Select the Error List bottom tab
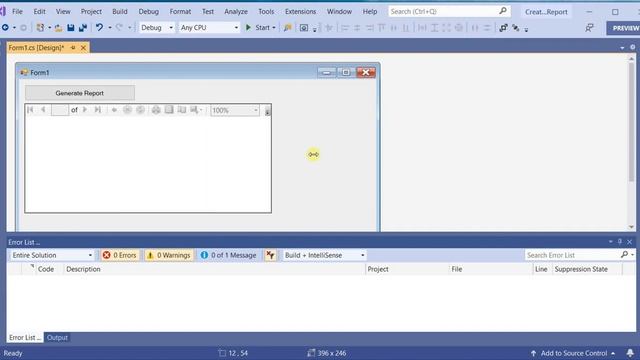The width and height of the screenshot is (640, 360). coord(25,338)
